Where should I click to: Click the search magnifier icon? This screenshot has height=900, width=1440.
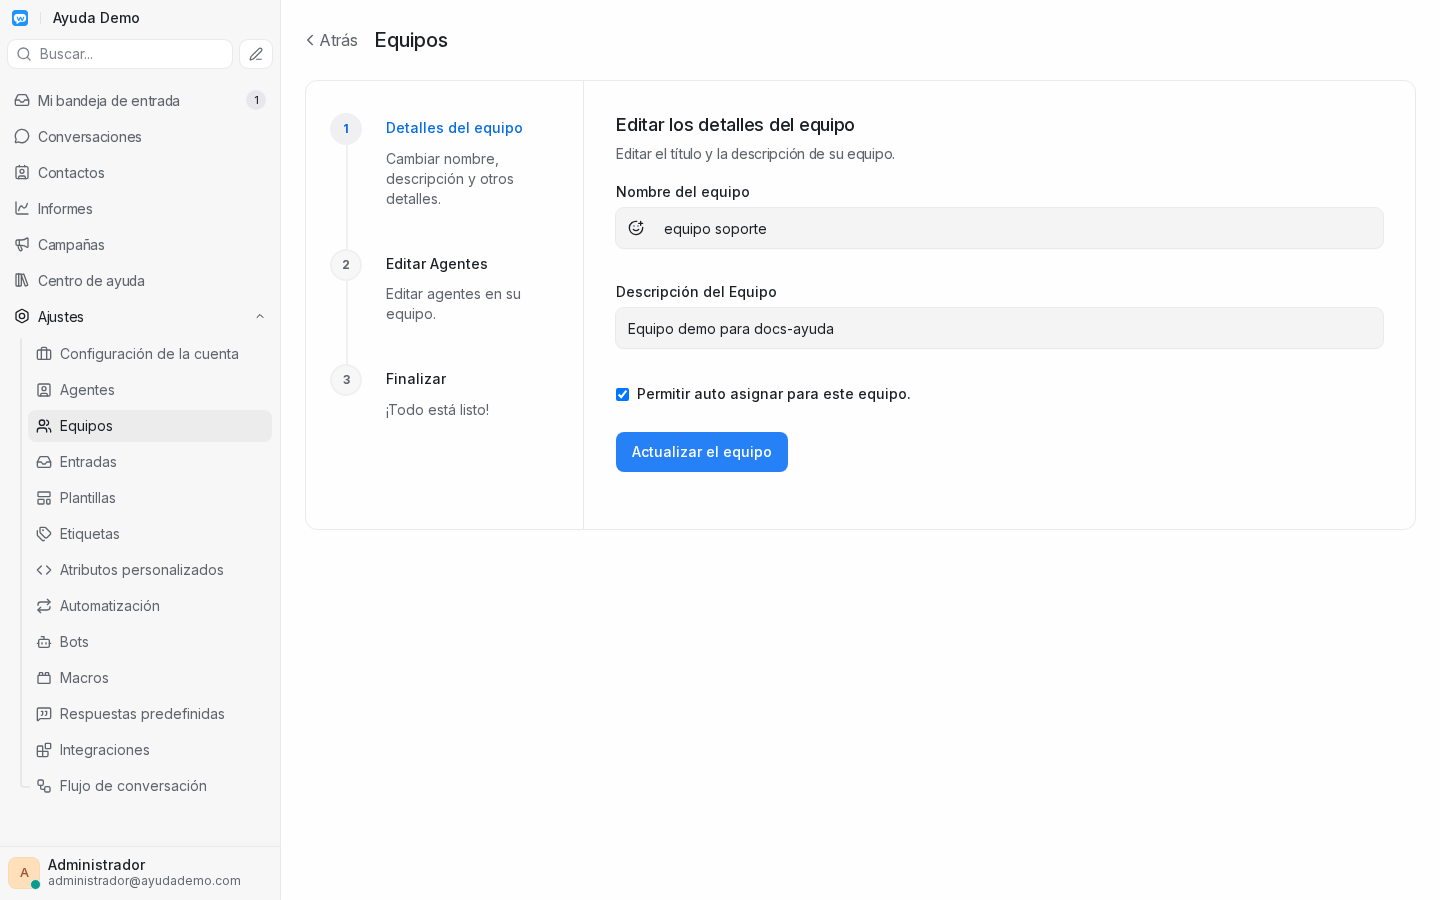click(x=24, y=54)
